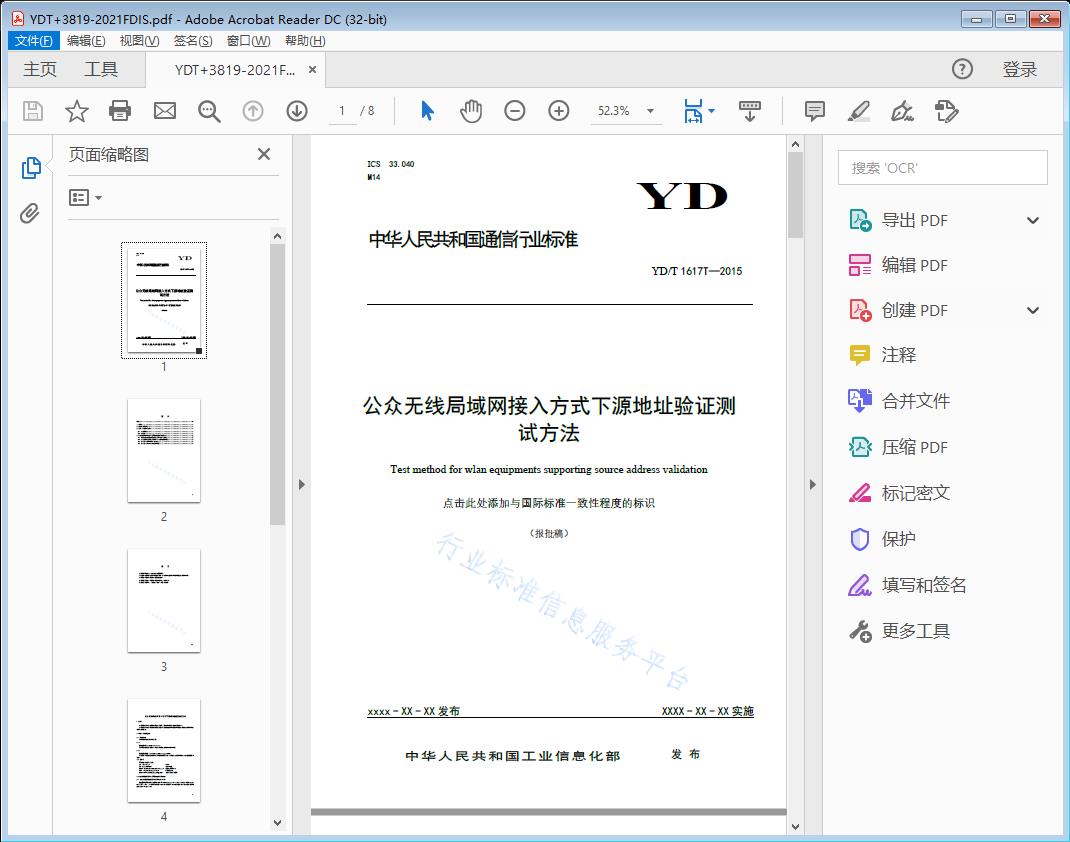Activate the selection arrow tool

pyautogui.click(x=425, y=111)
